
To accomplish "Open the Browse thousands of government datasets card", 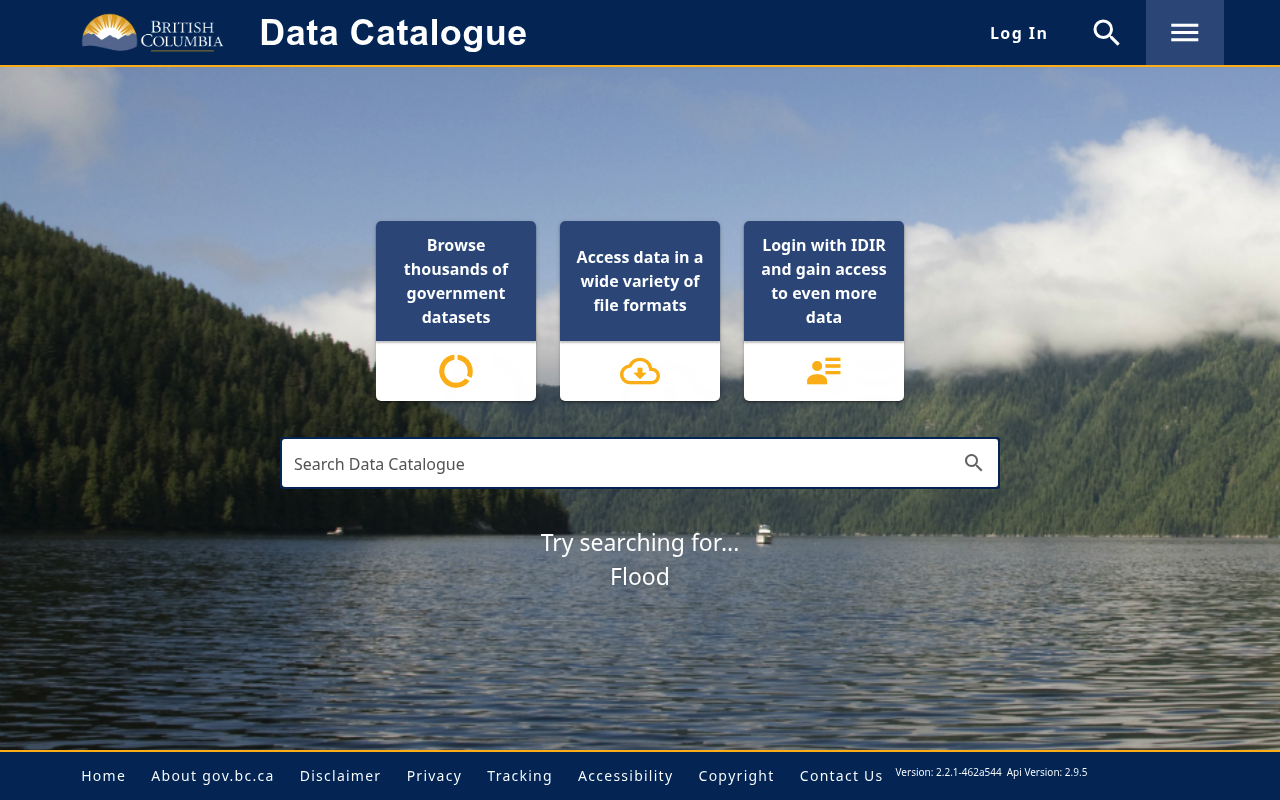I will point(456,311).
